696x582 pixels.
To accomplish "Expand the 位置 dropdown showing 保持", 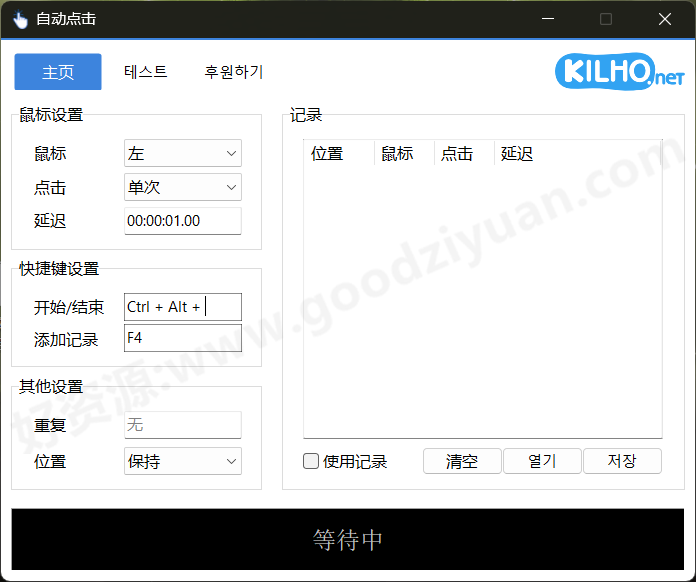I will (x=183, y=461).
